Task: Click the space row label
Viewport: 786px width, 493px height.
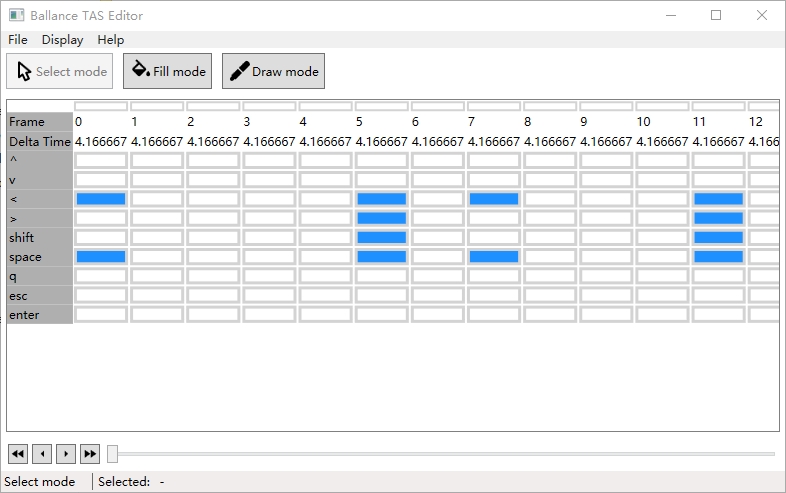Action: (x=40, y=257)
